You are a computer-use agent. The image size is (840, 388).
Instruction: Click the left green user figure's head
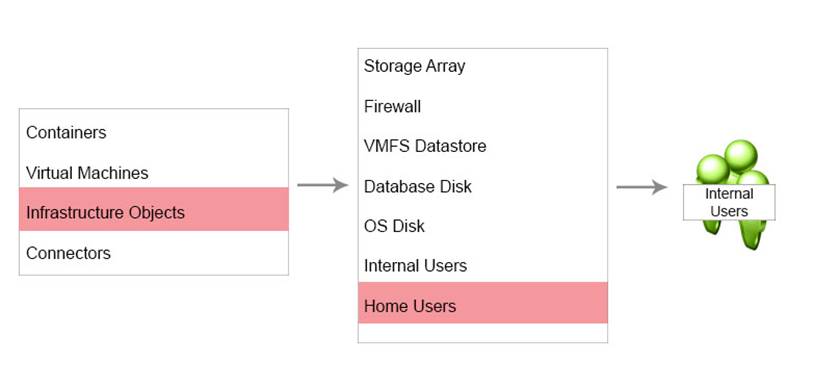coord(712,169)
